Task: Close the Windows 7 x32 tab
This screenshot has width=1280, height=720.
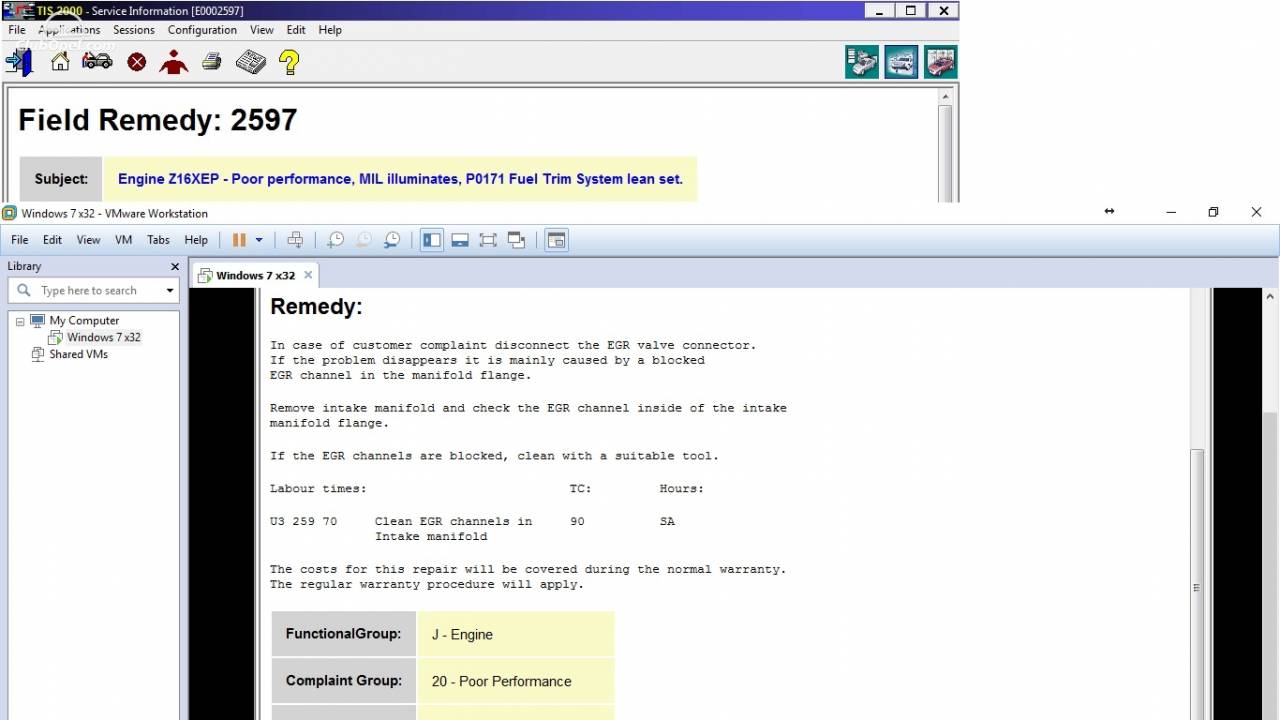Action: pyautogui.click(x=308, y=275)
